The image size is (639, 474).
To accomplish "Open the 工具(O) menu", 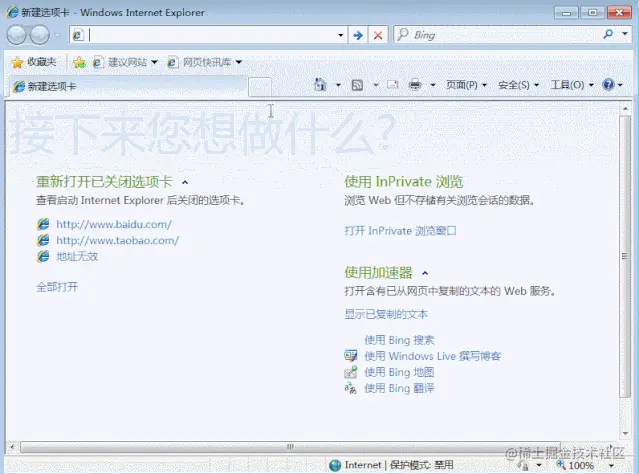I will point(572,85).
